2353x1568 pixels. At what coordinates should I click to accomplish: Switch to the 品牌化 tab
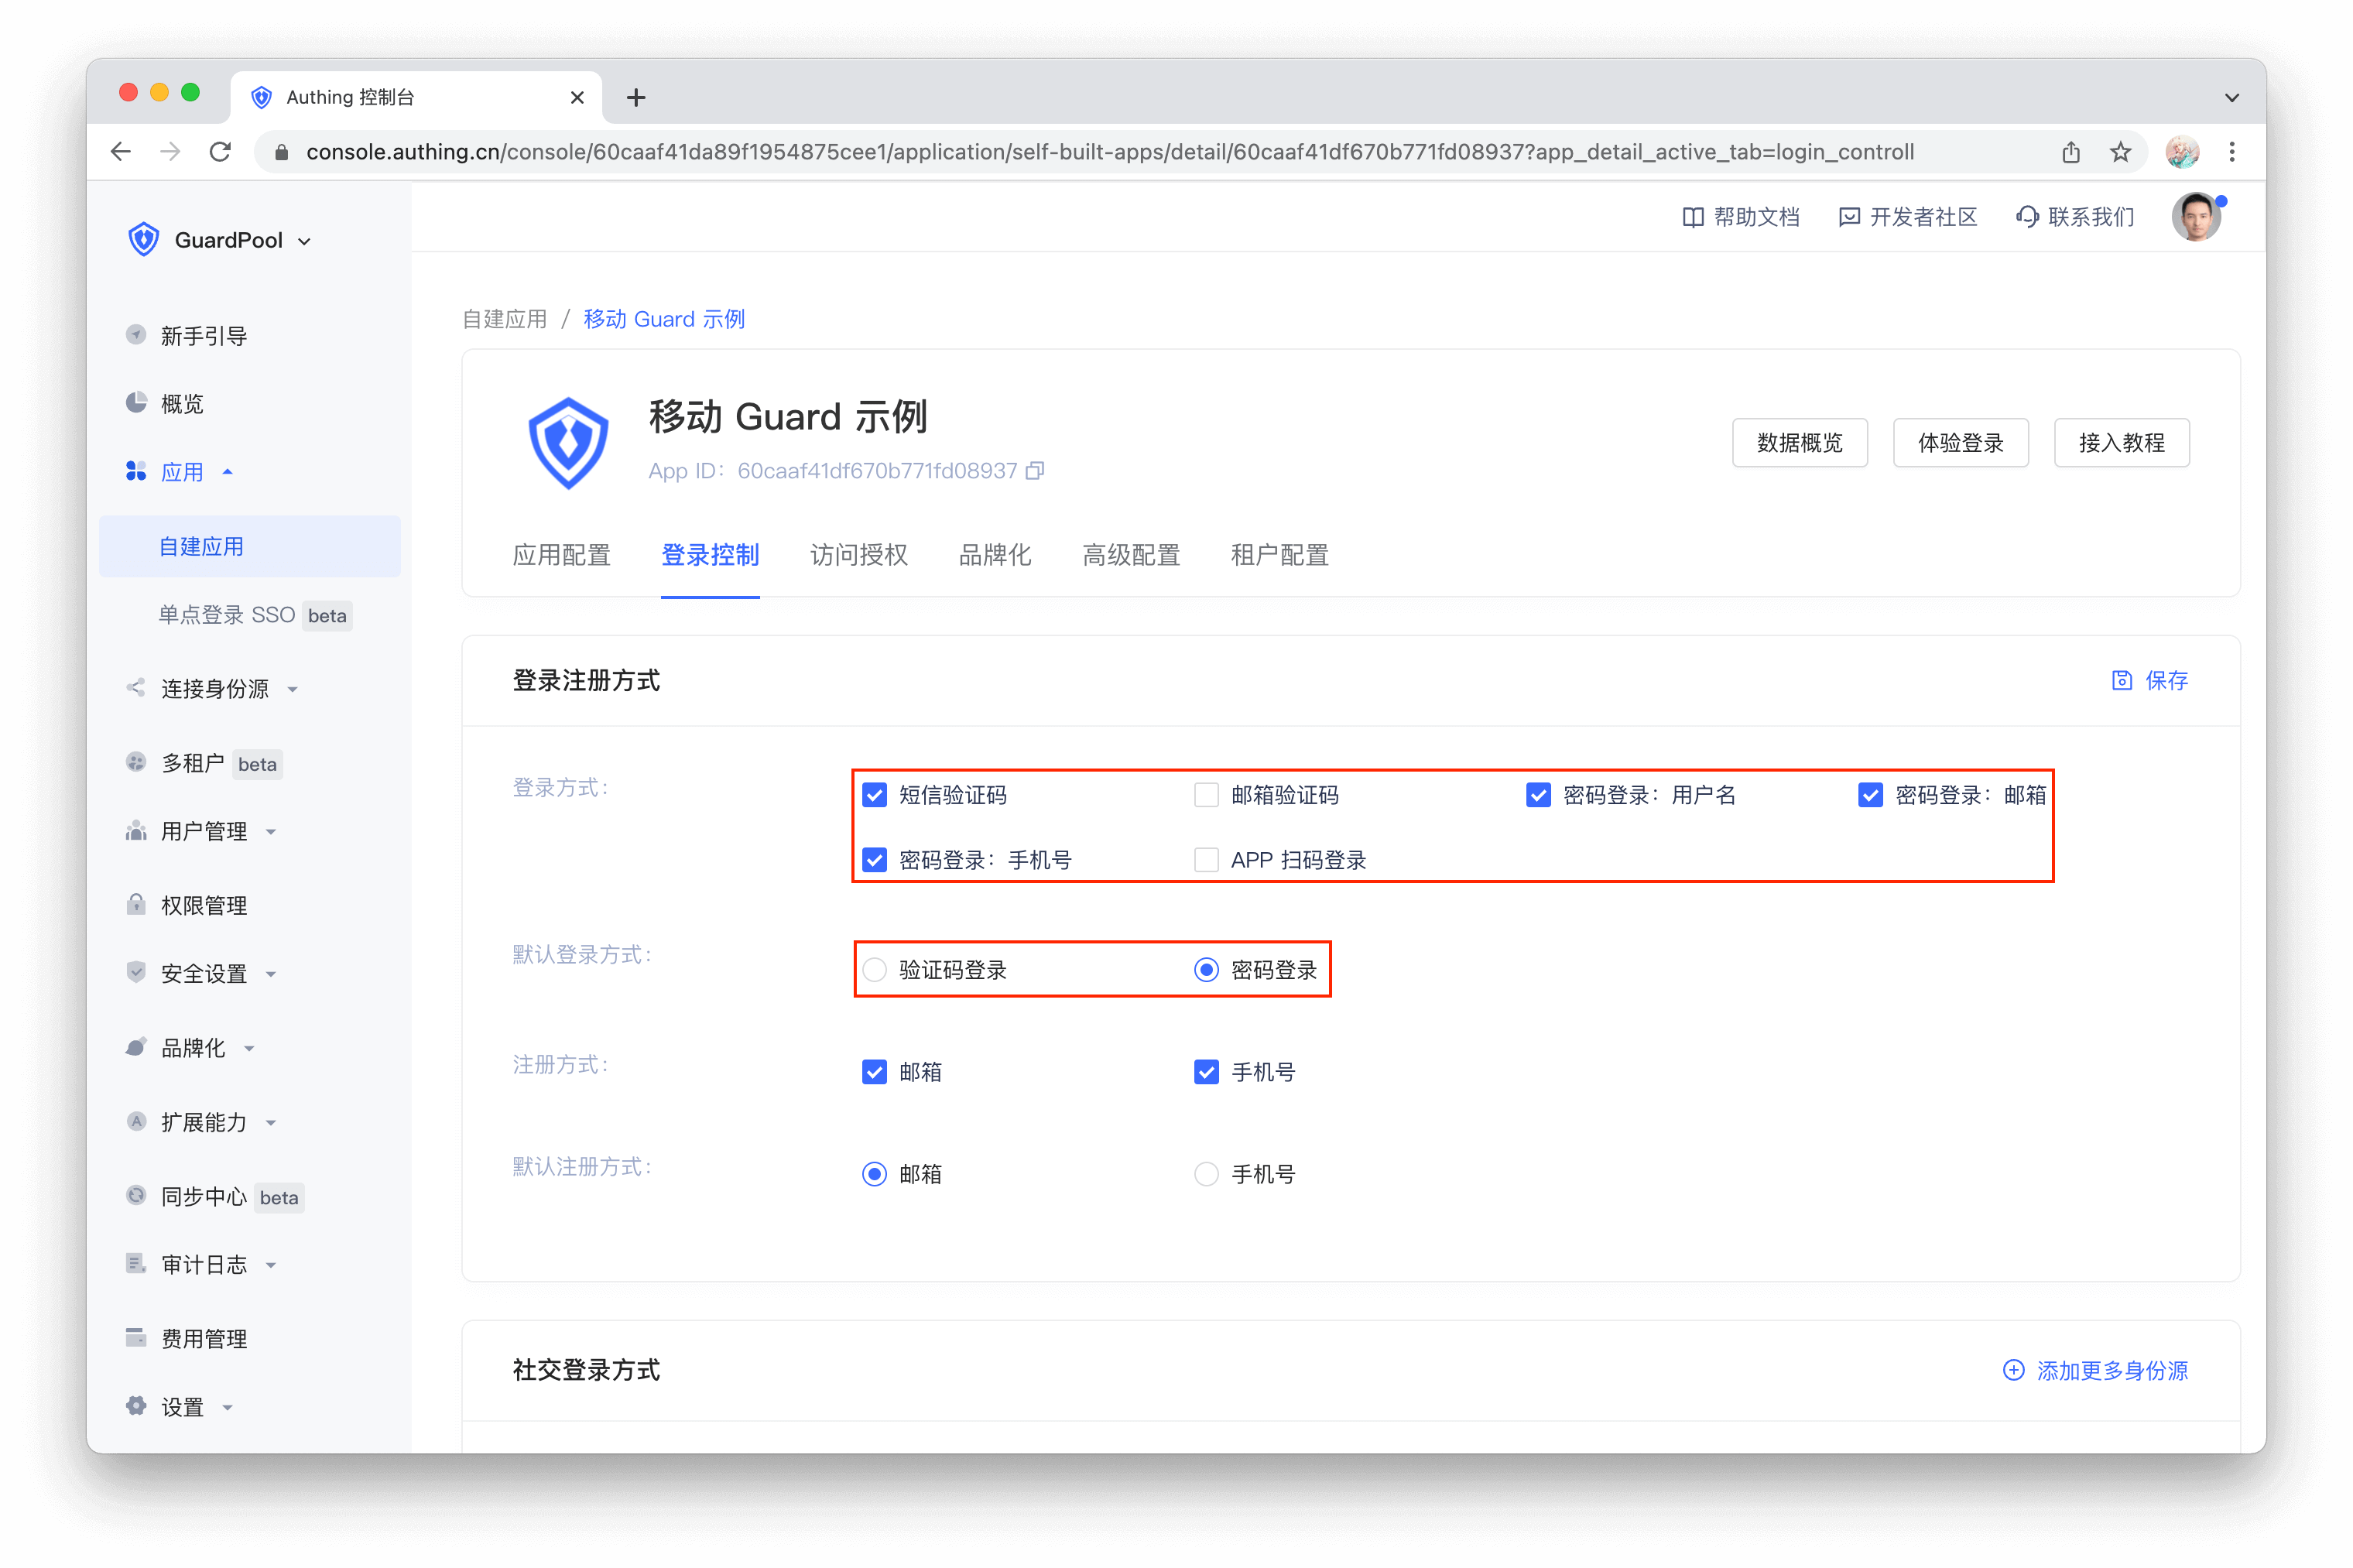pos(994,555)
